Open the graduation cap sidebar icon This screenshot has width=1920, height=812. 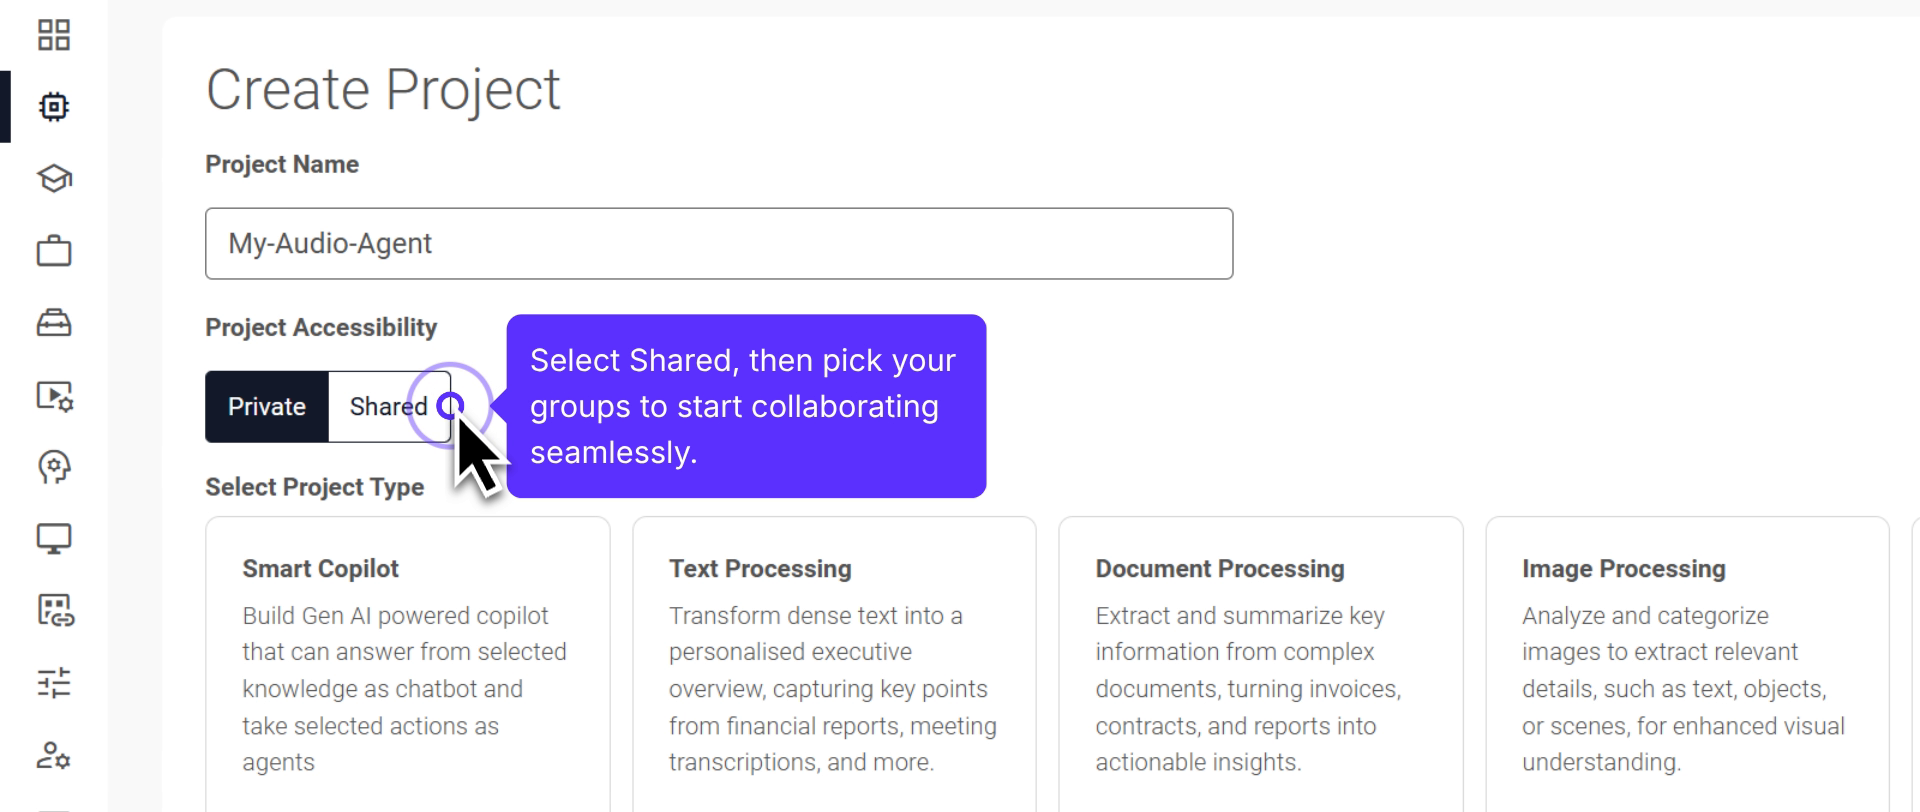pyautogui.click(x=54, y=178)
